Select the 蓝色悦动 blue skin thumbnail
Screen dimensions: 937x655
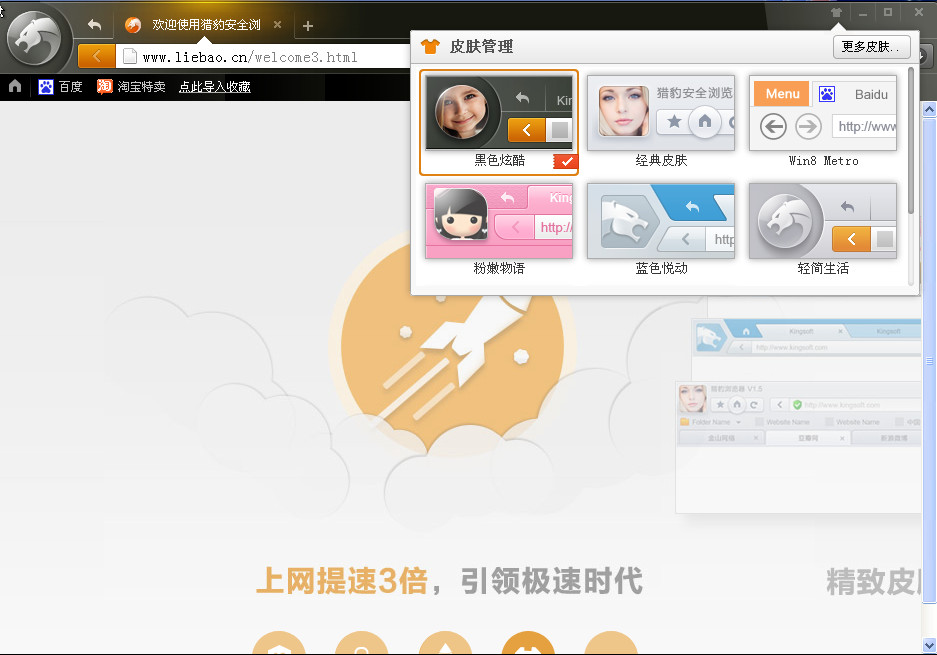[x=661, y=221]
